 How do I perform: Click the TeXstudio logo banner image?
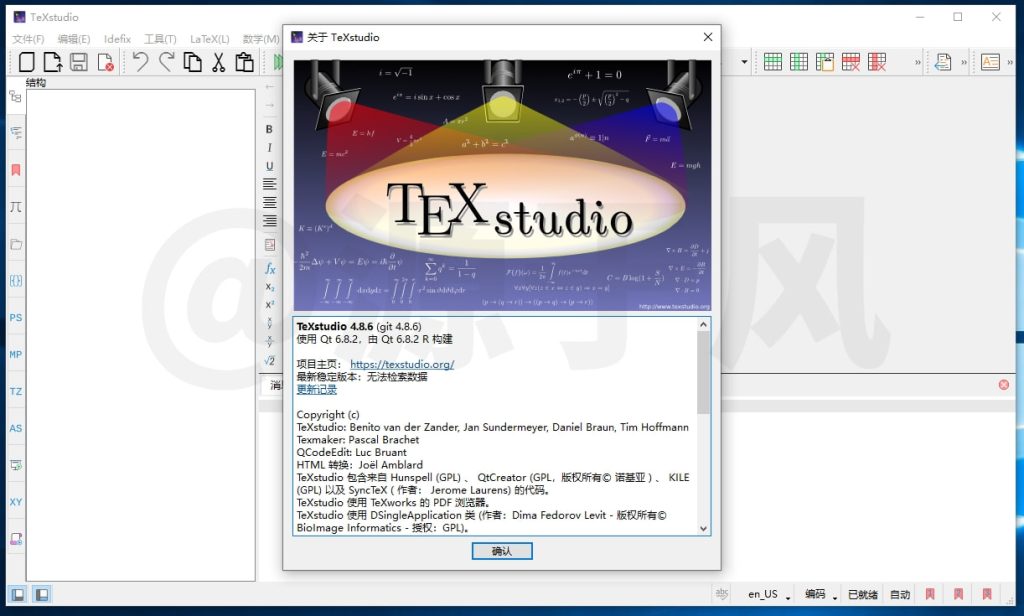coord(502,186)
